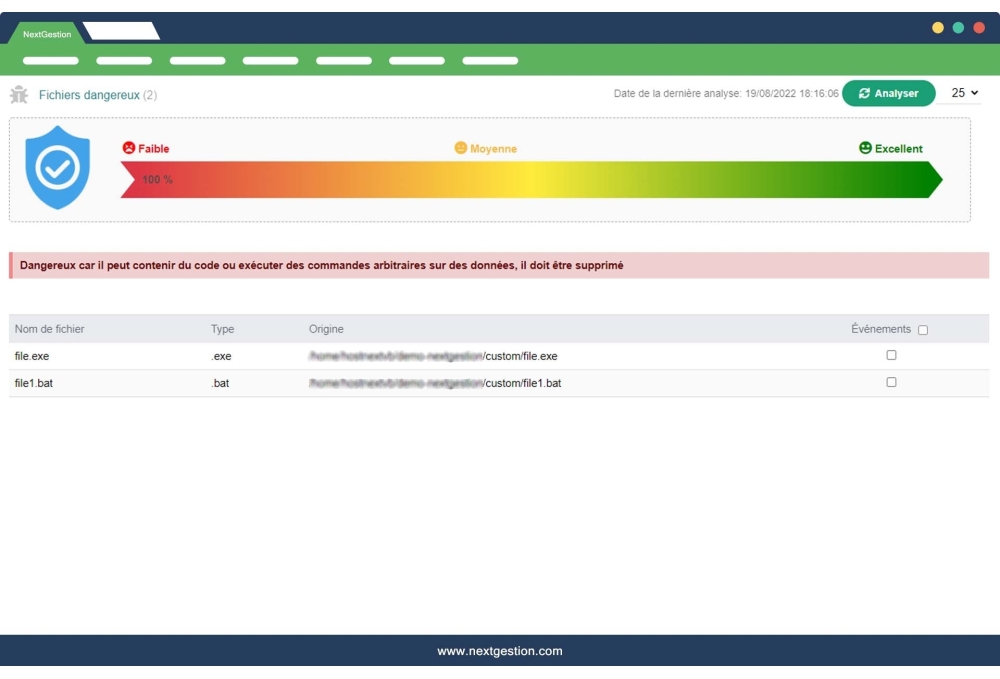Open the 25 rows-per-page dropdown
This screenshot has width=1000, height=679.
click(964, 93)
